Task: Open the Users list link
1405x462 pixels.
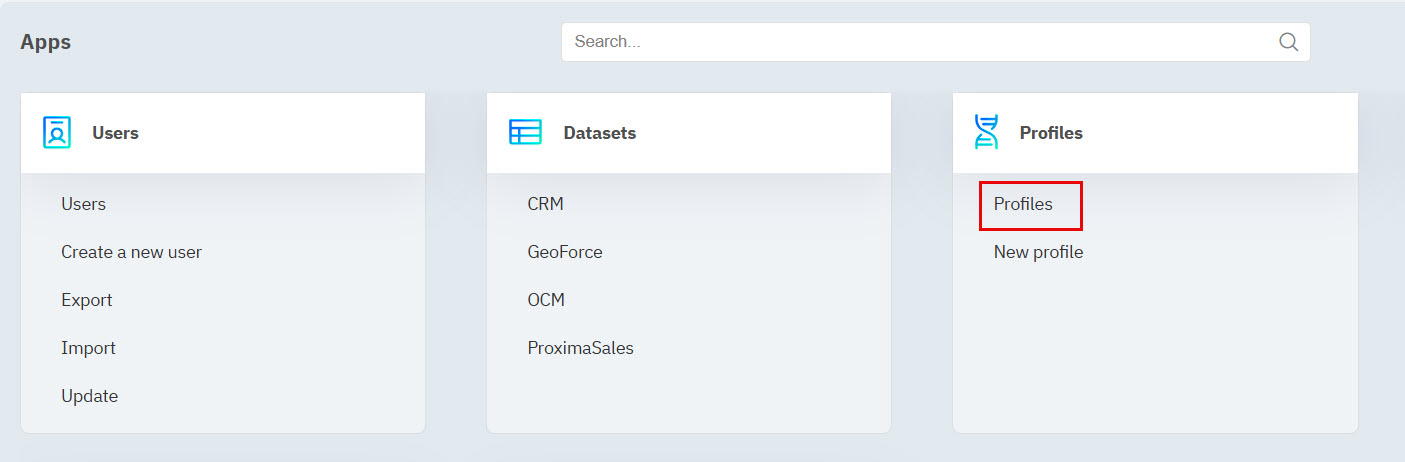Action: (x=83, y=204)
